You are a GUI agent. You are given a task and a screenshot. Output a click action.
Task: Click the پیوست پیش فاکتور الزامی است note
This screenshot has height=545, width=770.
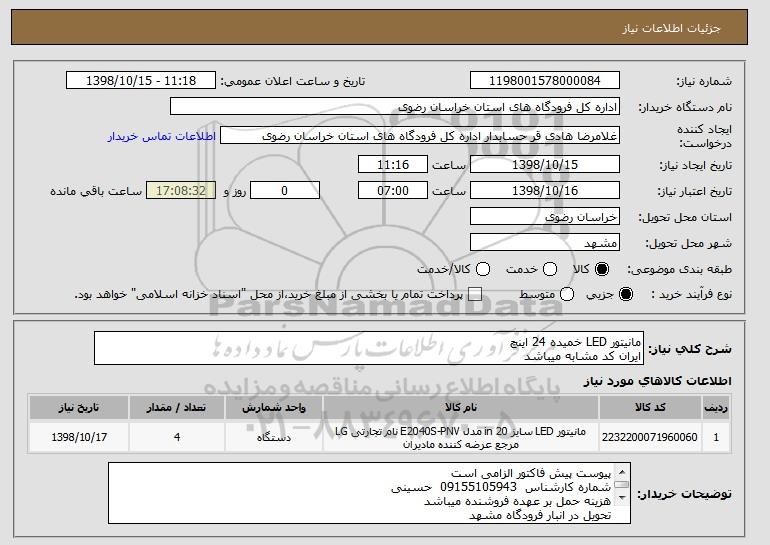point(531,473)
